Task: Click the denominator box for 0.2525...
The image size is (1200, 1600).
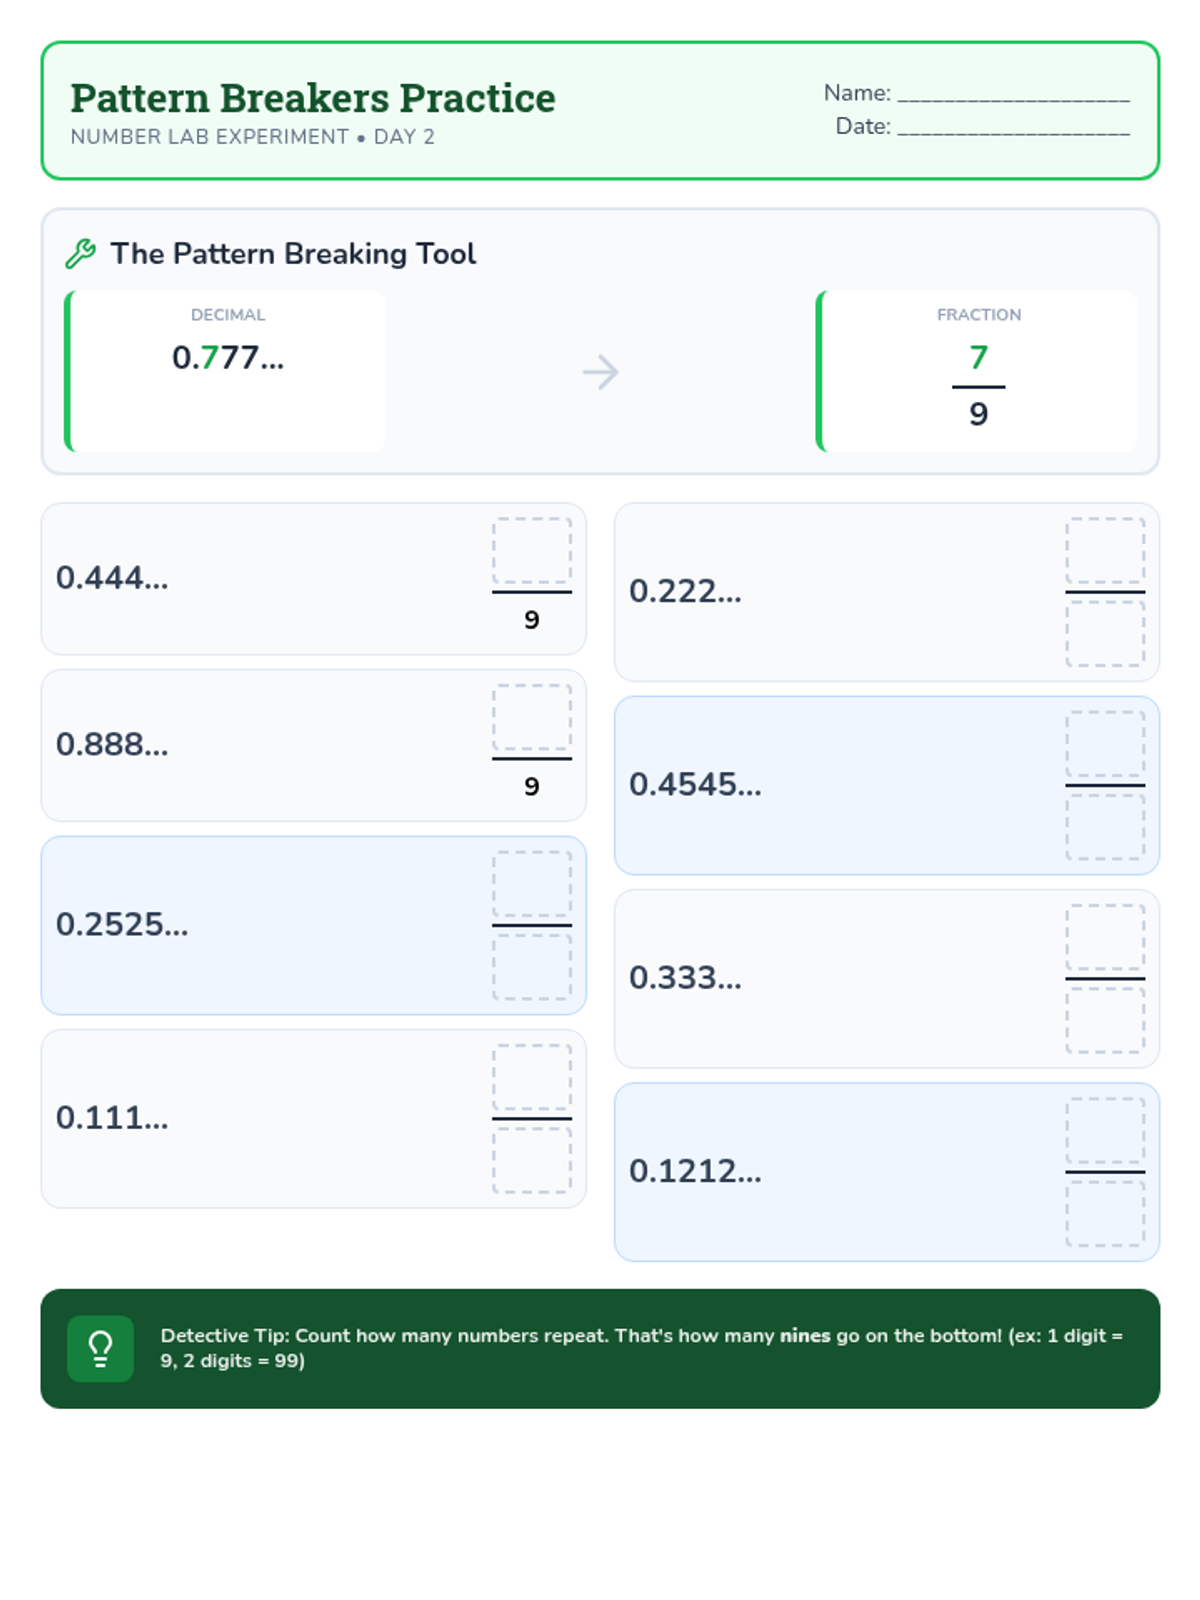Action: point(532,966)
